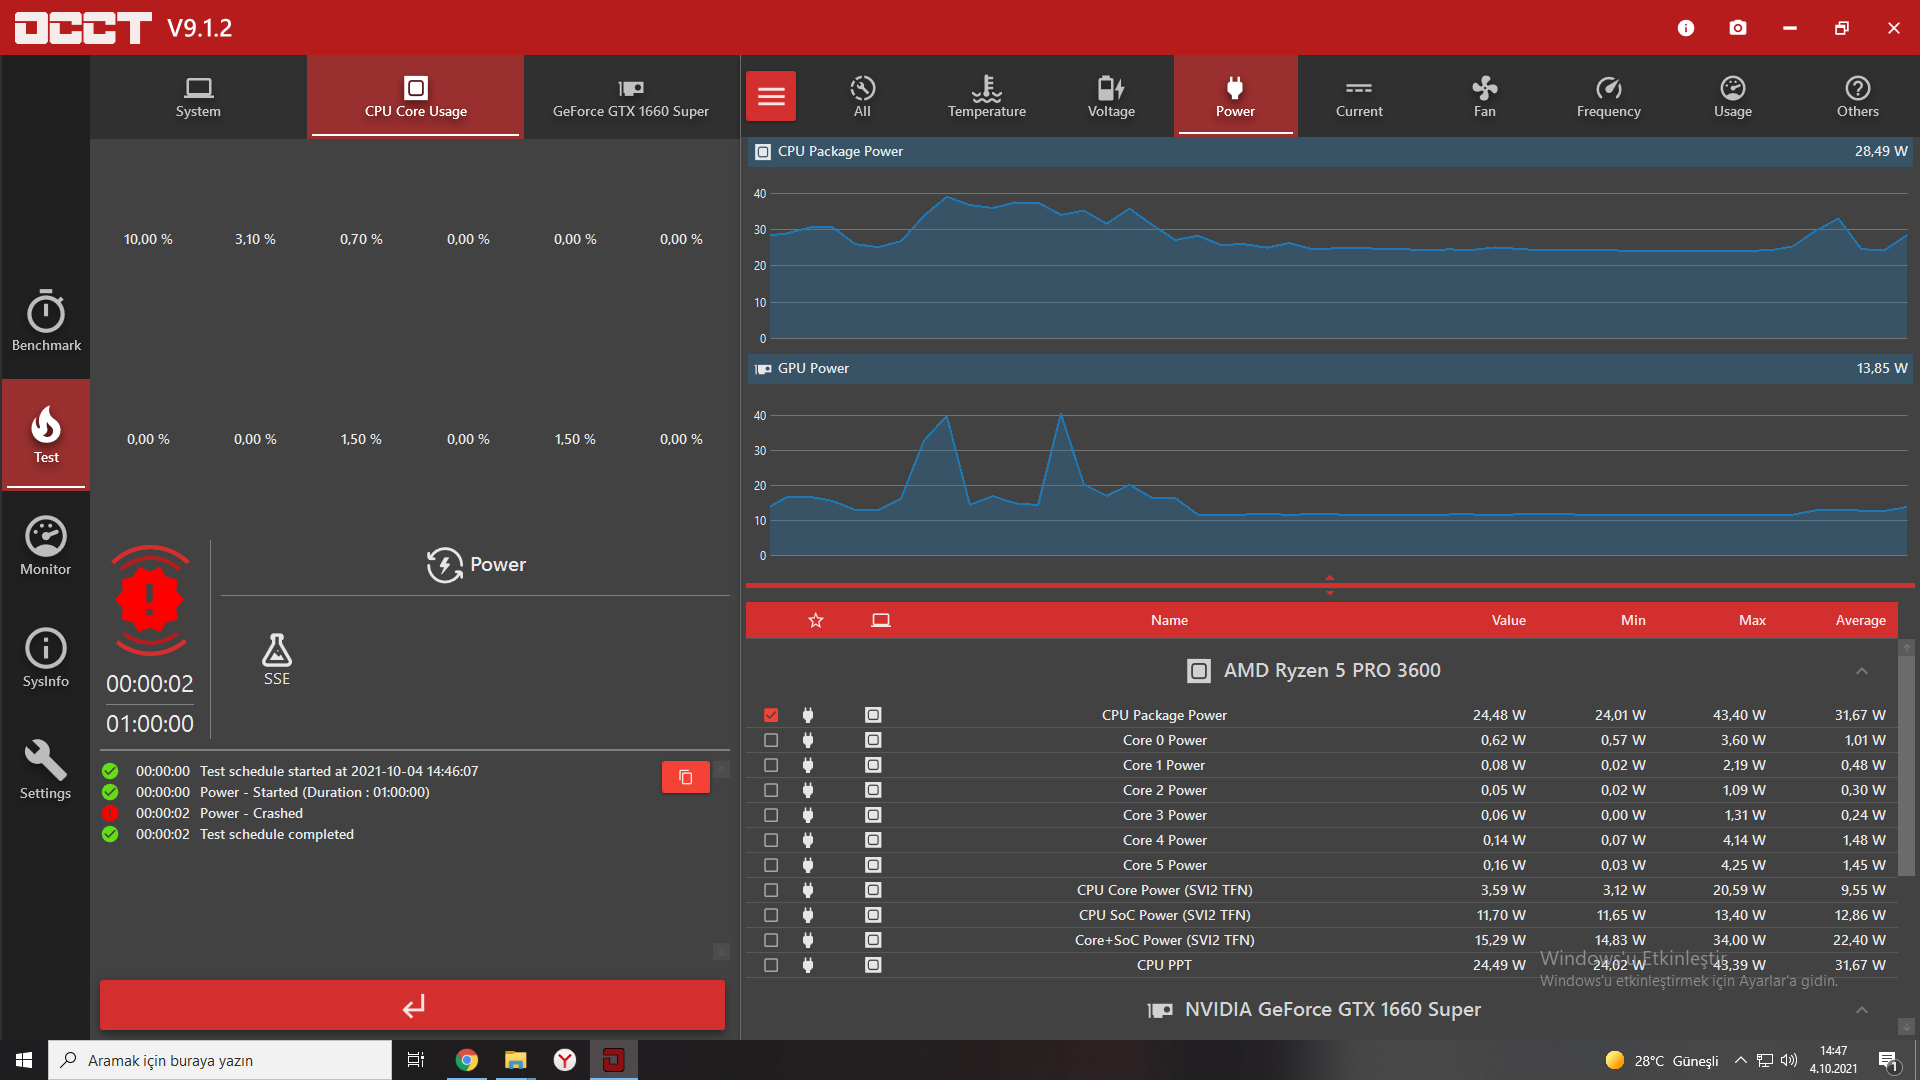Image resolution: width=1920 pixels, height=1080 pixels.
Task: Check the CPU PPT graph checkbox
Action: [771, 965]
